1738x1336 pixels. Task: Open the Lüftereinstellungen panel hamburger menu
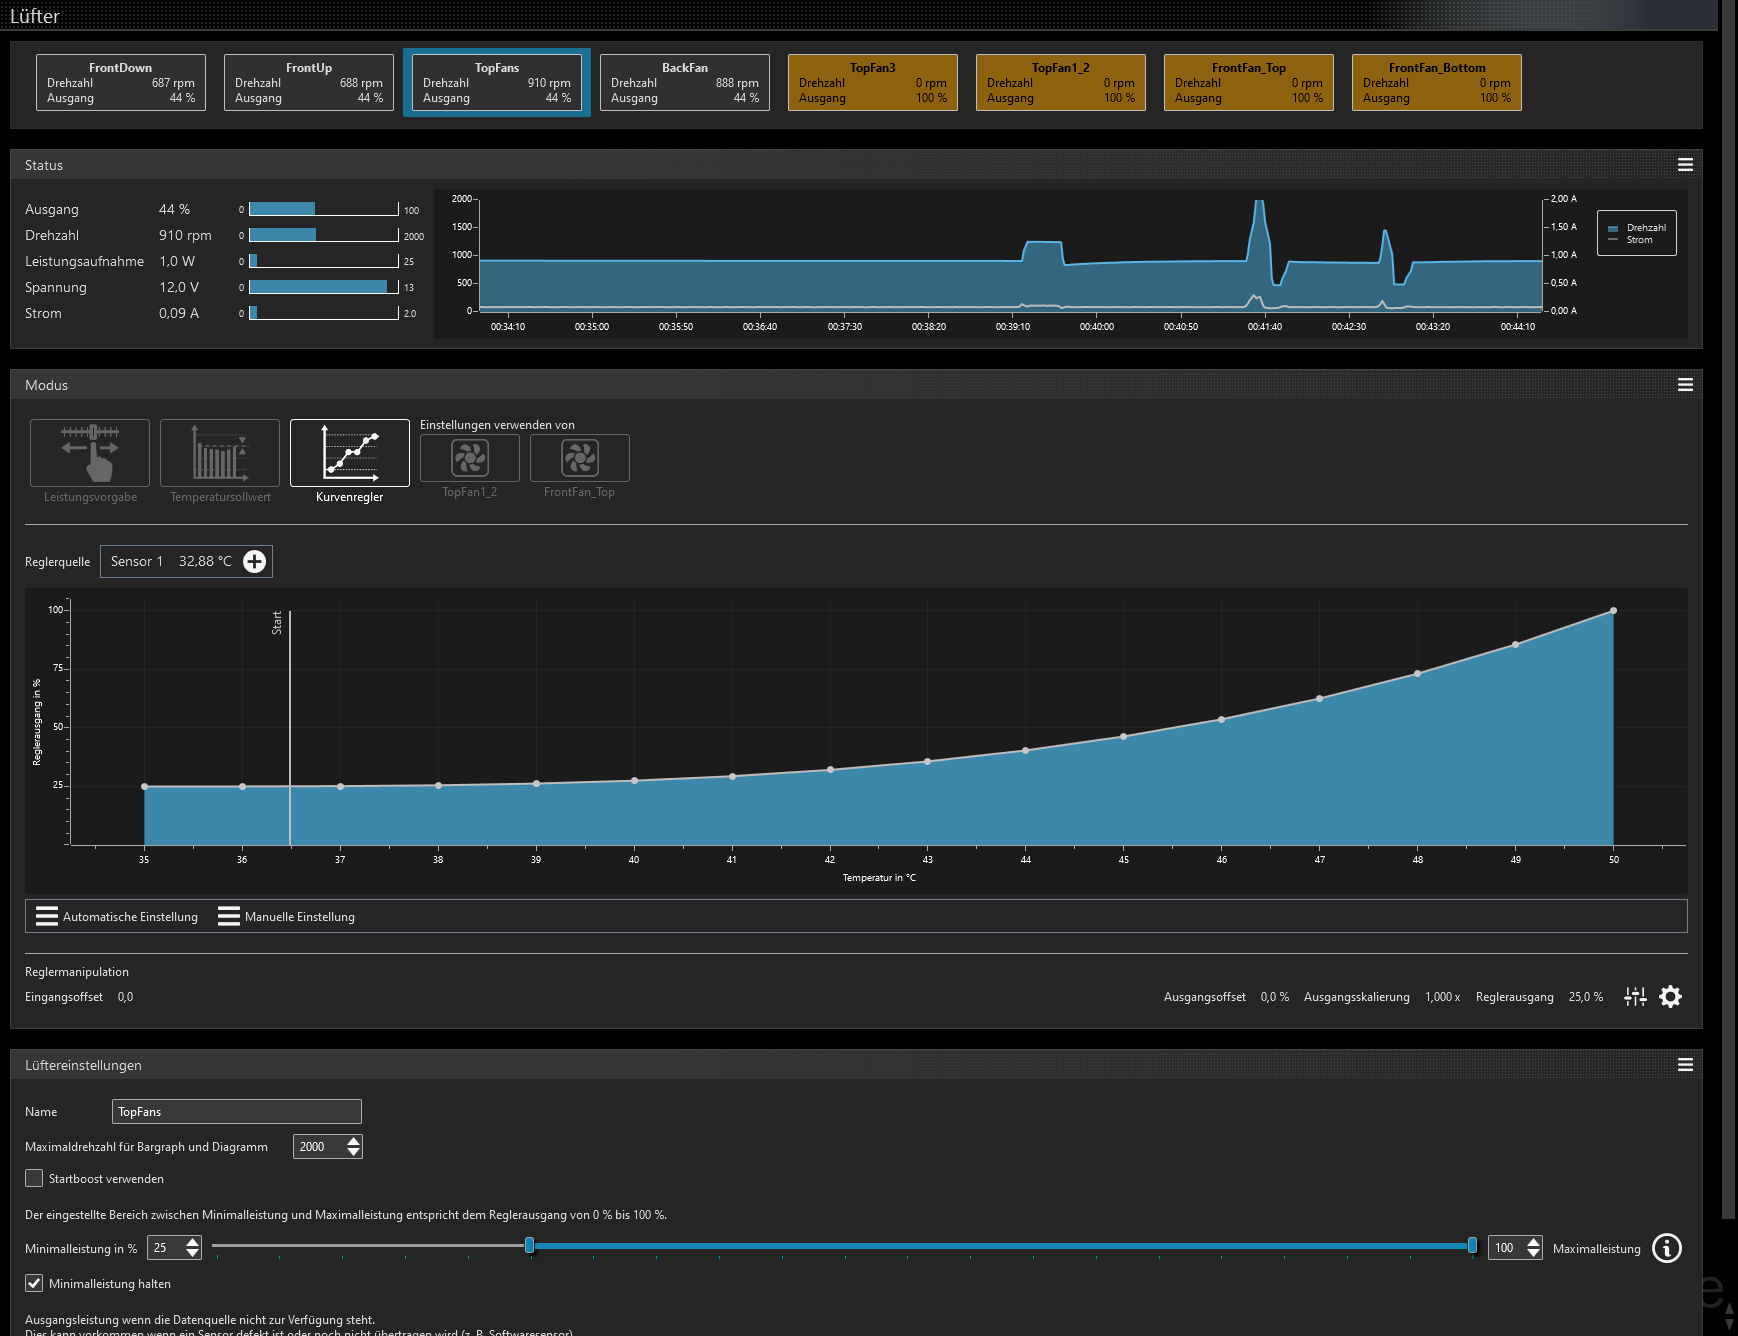coord(1685,1065)
